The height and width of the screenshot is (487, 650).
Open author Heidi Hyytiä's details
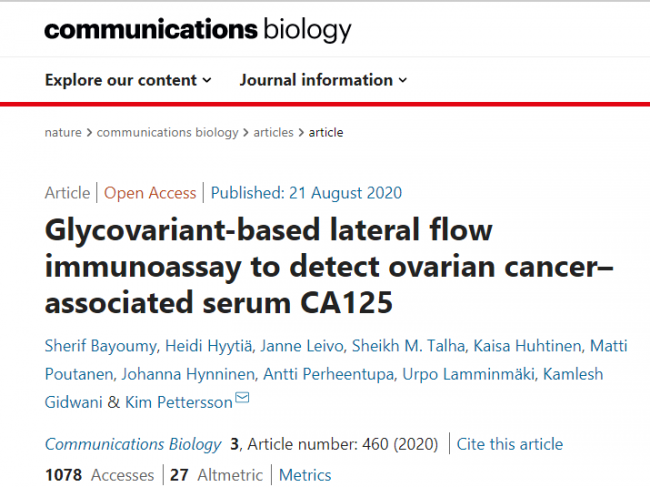pyautogui.click(x=208, y=346)
